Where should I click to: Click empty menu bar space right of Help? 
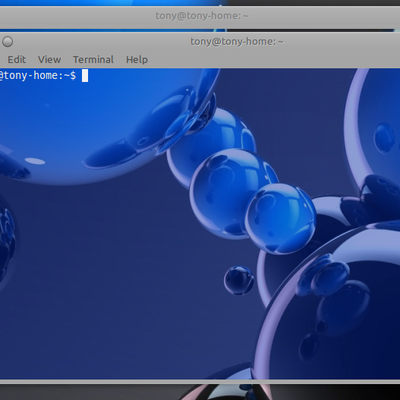click(x=273, y=60)
